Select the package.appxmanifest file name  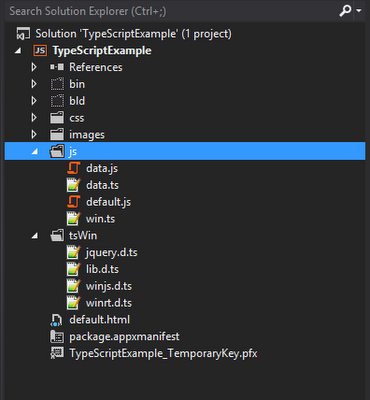point(124,337)
